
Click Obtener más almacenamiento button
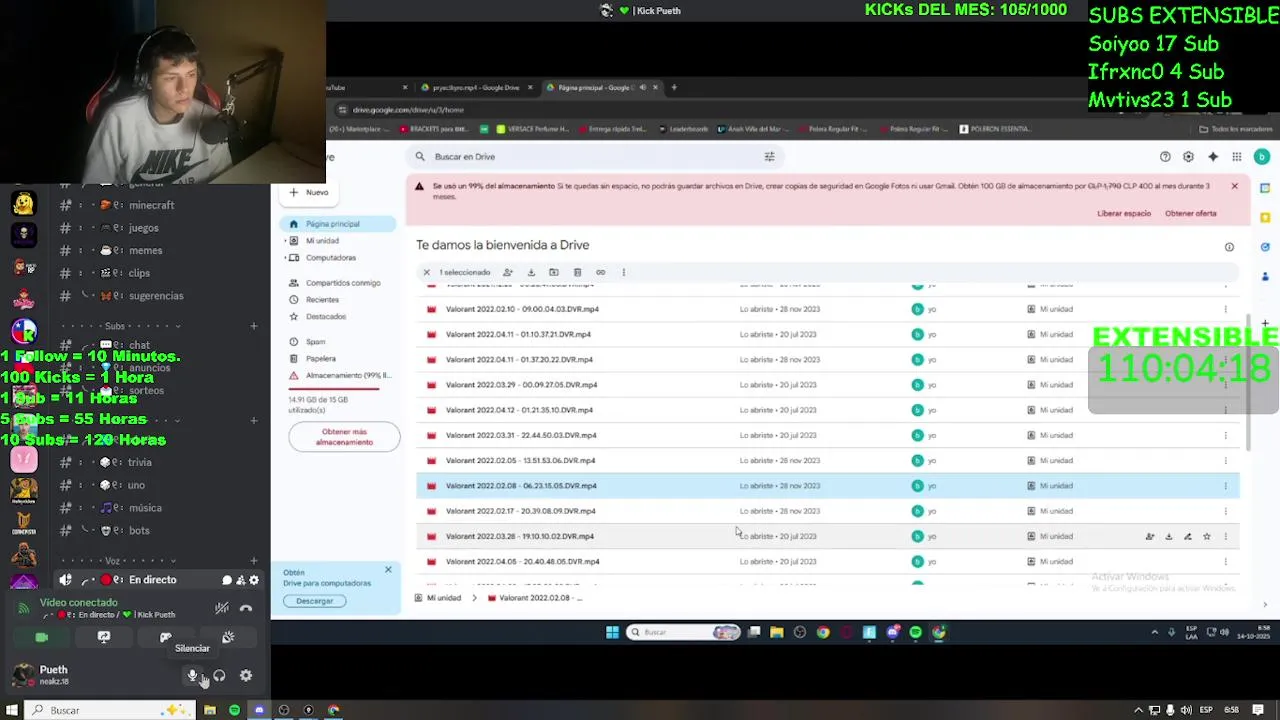(x=344, y=437)
